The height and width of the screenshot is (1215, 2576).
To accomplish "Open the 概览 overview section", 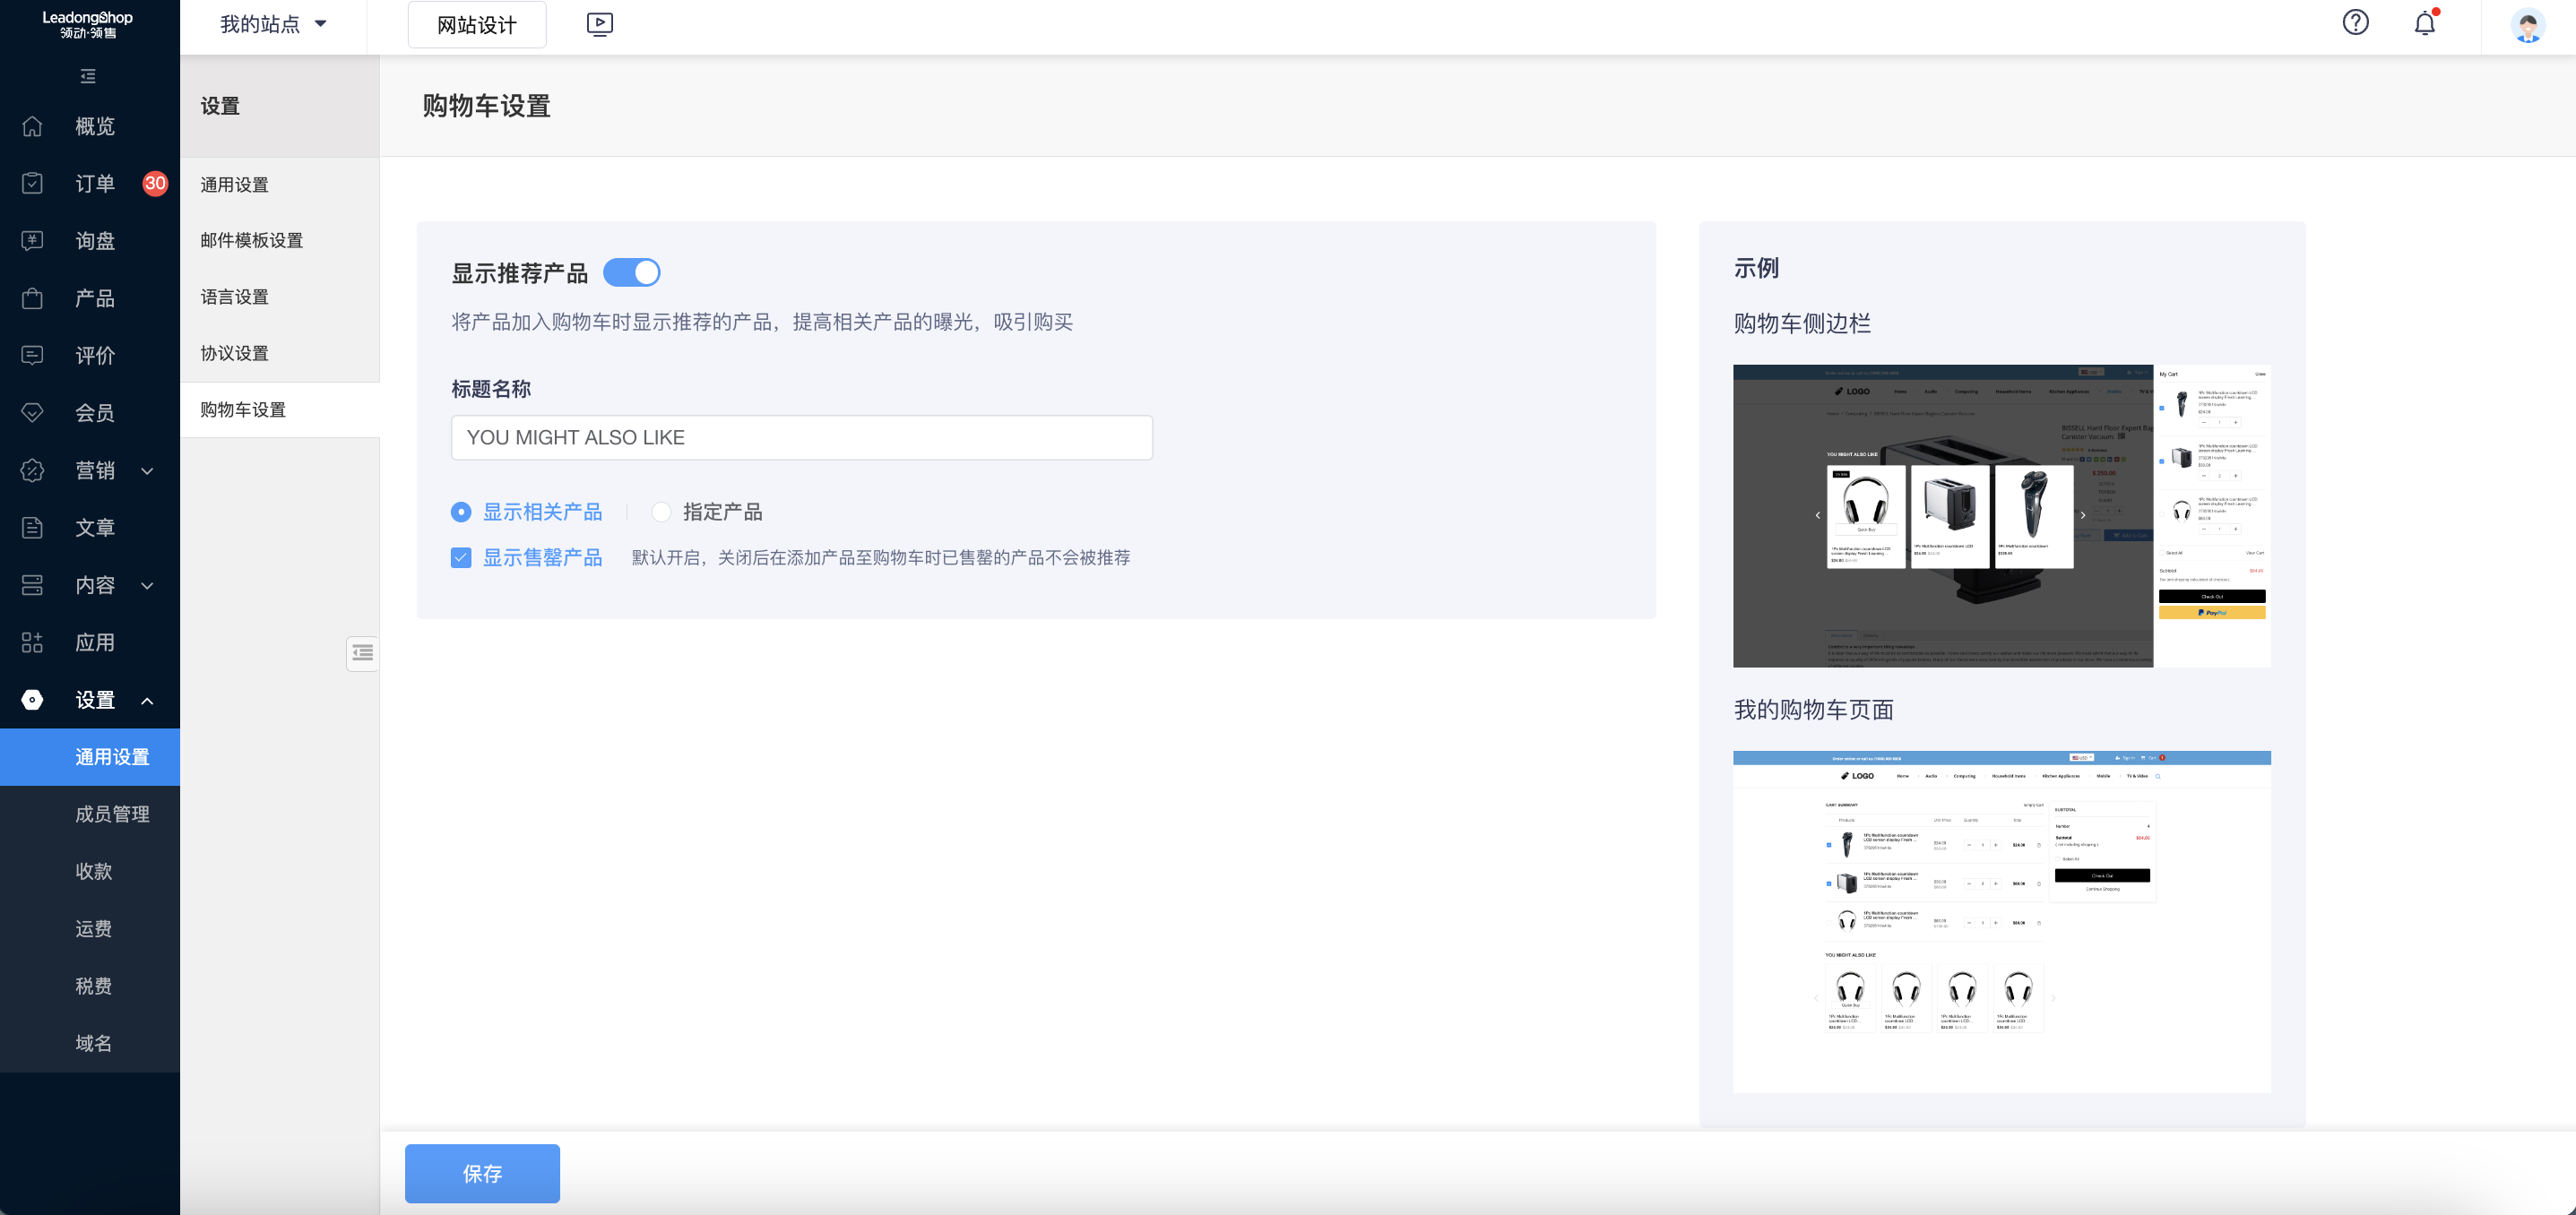I will pyautogui.click(x=94, y=126).
